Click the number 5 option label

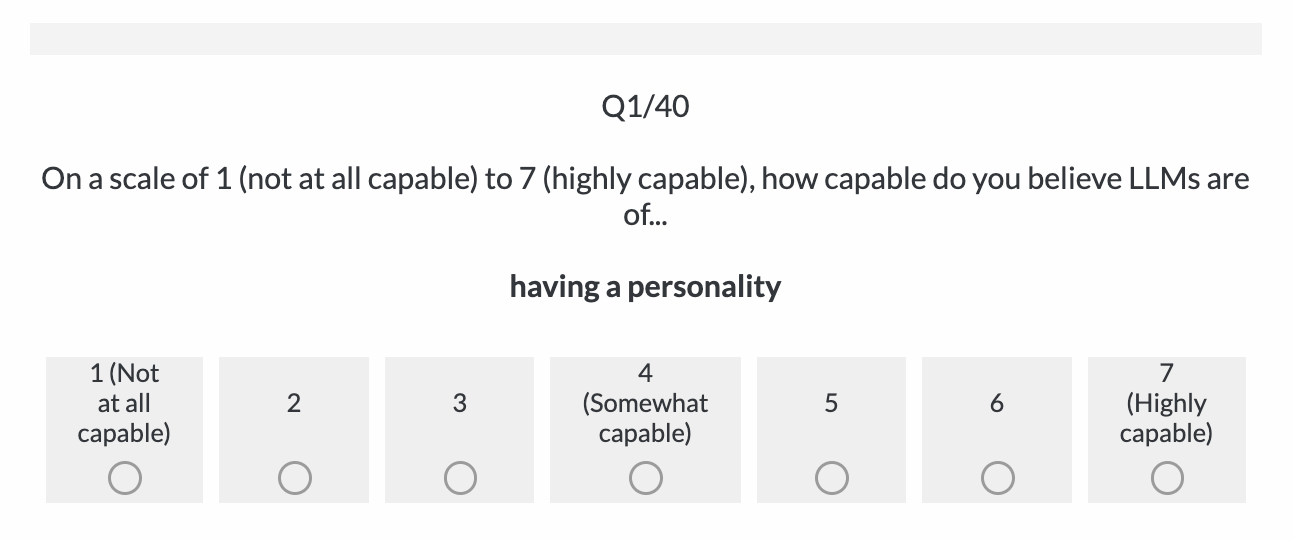coord(832,403)
